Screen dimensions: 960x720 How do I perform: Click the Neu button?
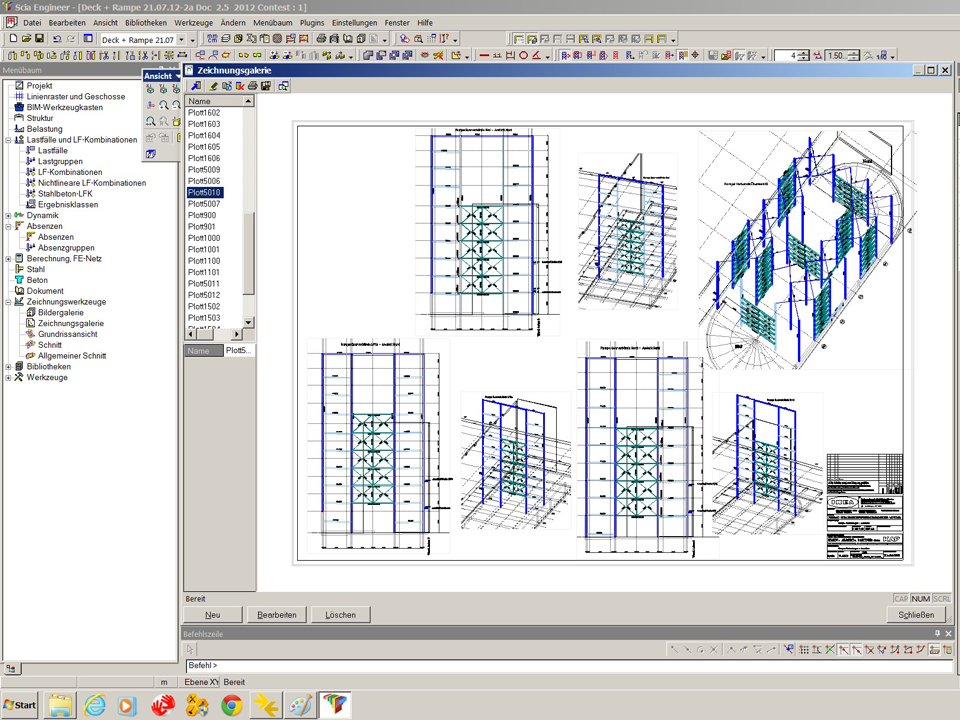(x=213, y=615)
